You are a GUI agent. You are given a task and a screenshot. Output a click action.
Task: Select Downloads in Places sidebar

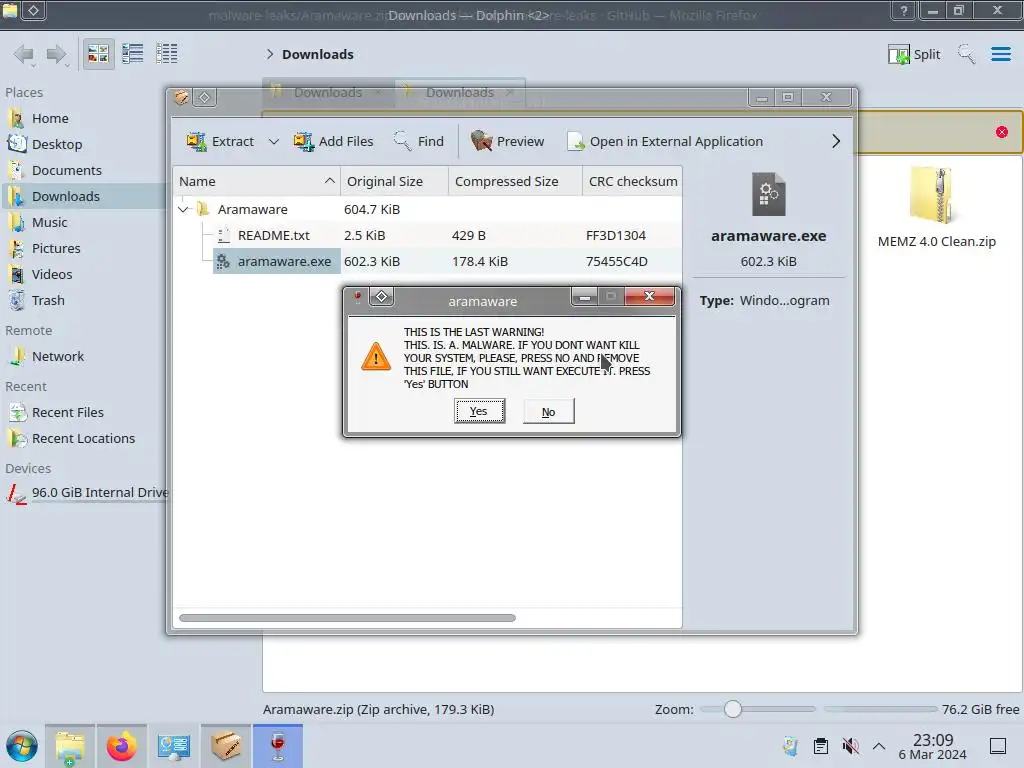click(83, 197)
